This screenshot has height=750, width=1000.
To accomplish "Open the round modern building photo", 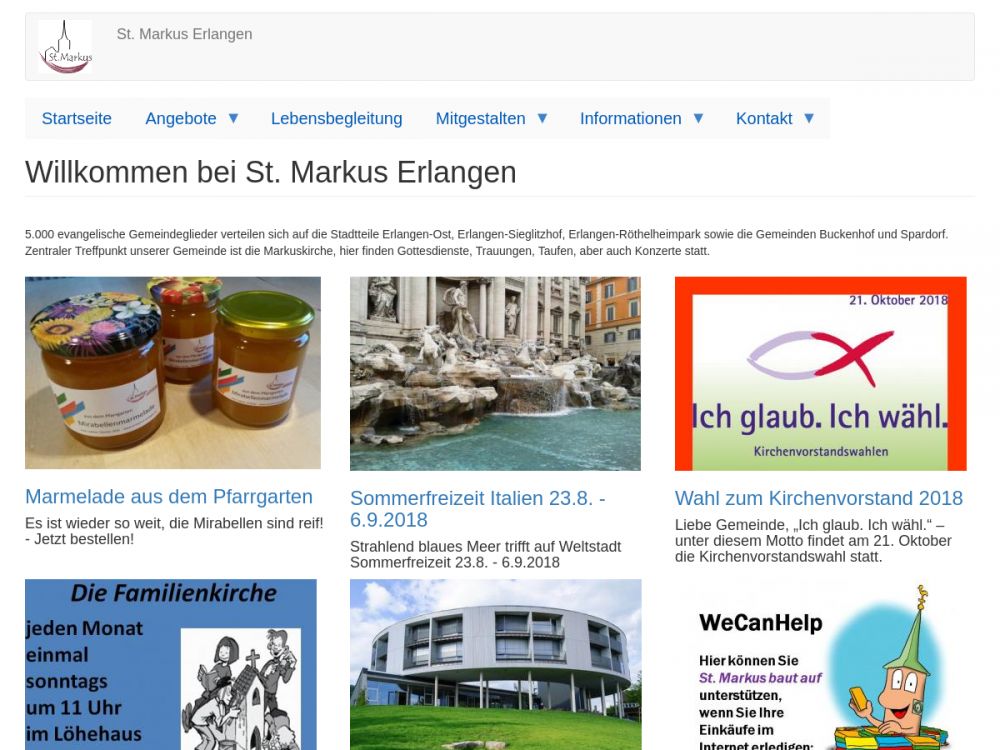I will 495,664.
